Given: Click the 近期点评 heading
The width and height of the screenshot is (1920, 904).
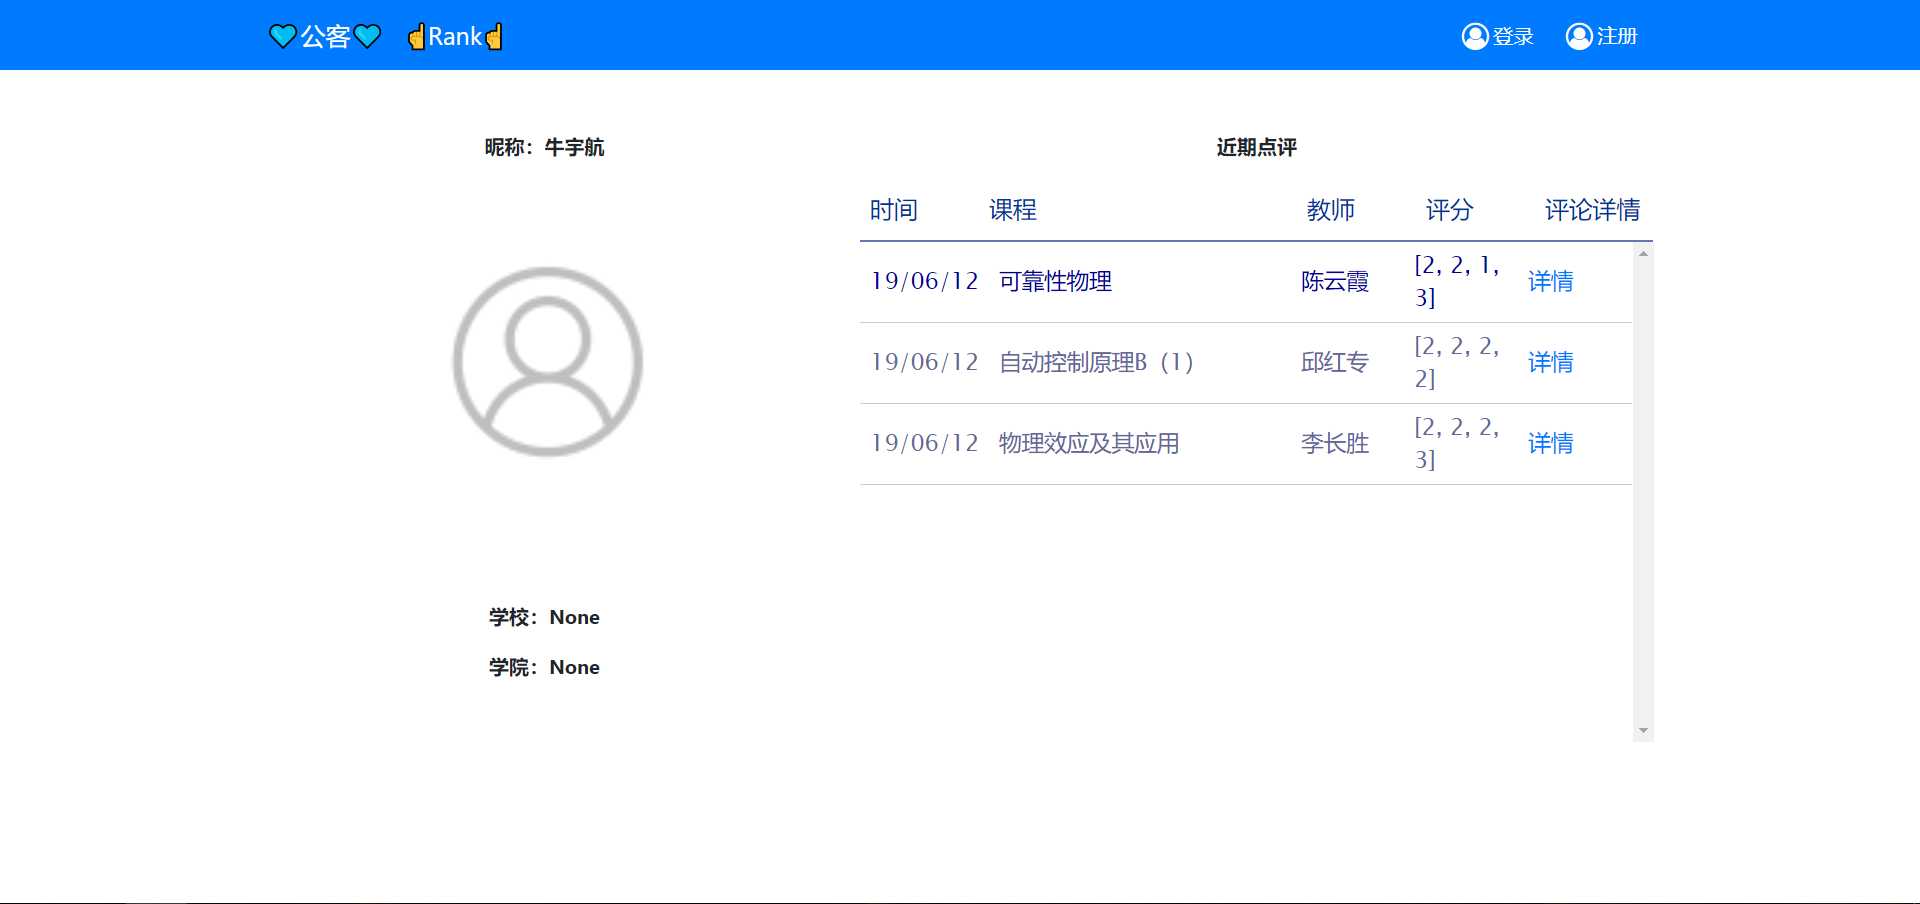Looking at the screenshot, I should tap(1257, 147).
